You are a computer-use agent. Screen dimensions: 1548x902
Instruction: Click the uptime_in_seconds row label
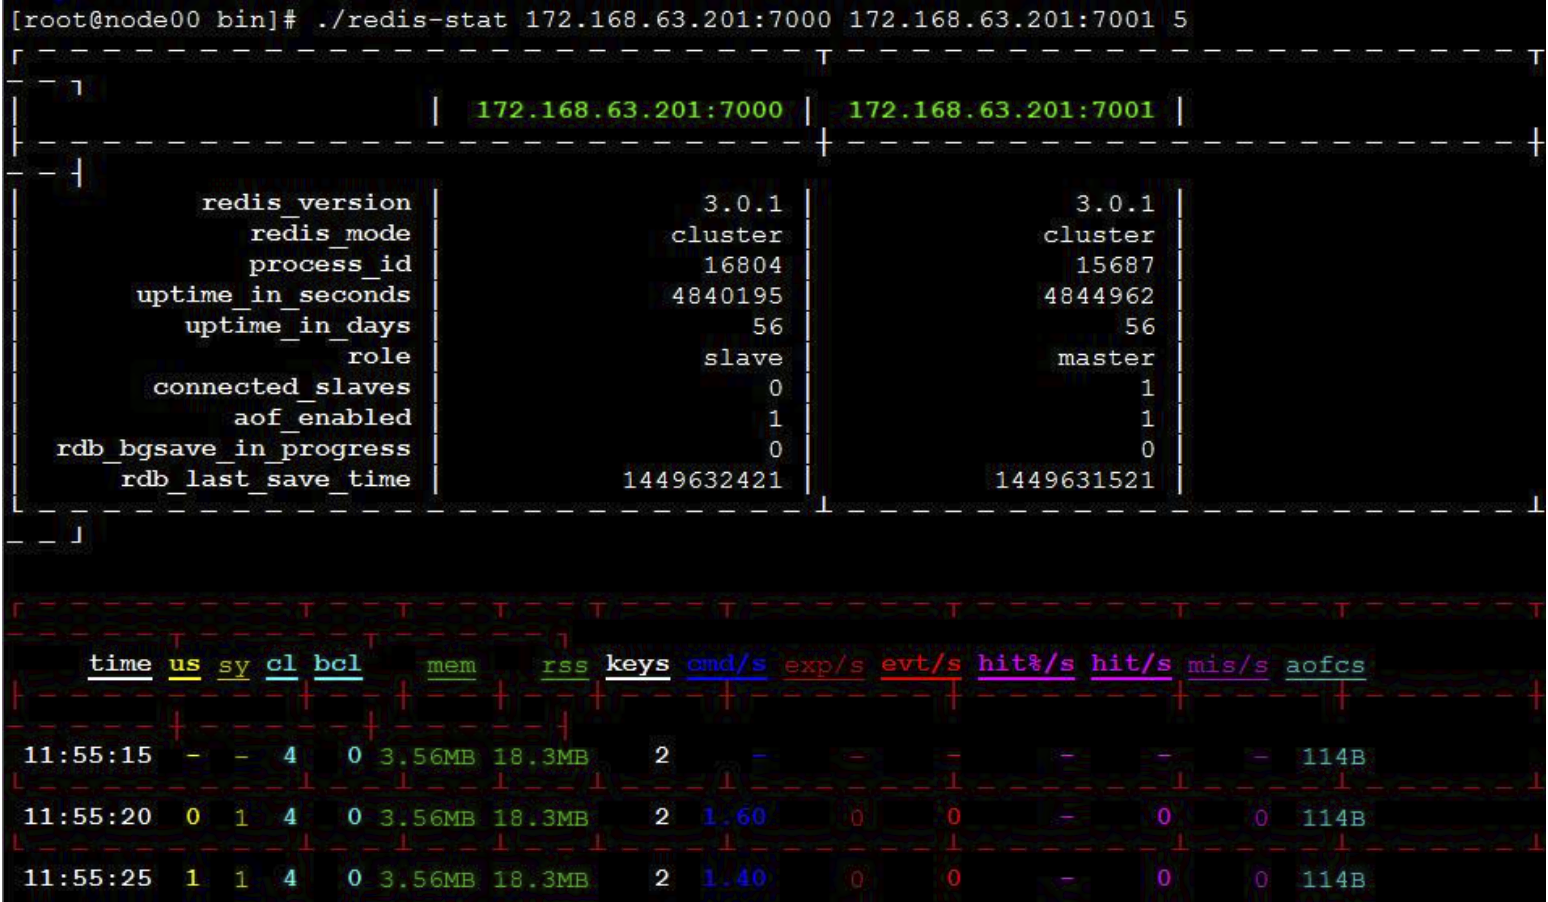tap(273, 295)
